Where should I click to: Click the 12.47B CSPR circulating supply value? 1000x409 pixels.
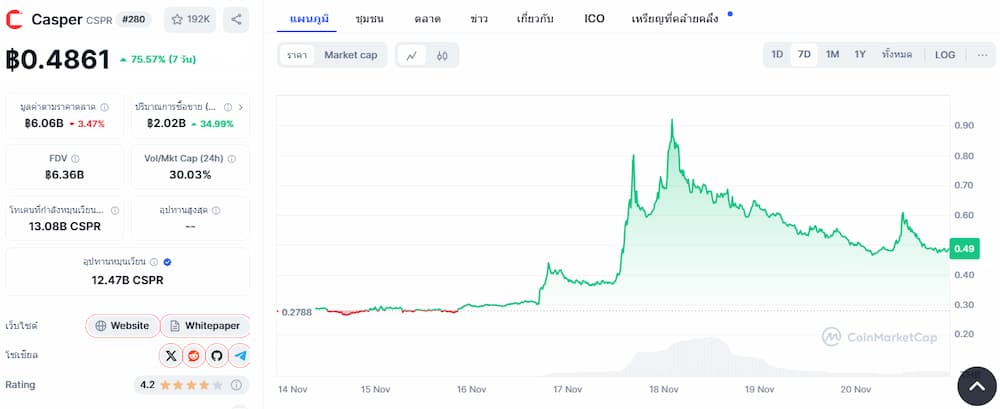coord(128,279)
